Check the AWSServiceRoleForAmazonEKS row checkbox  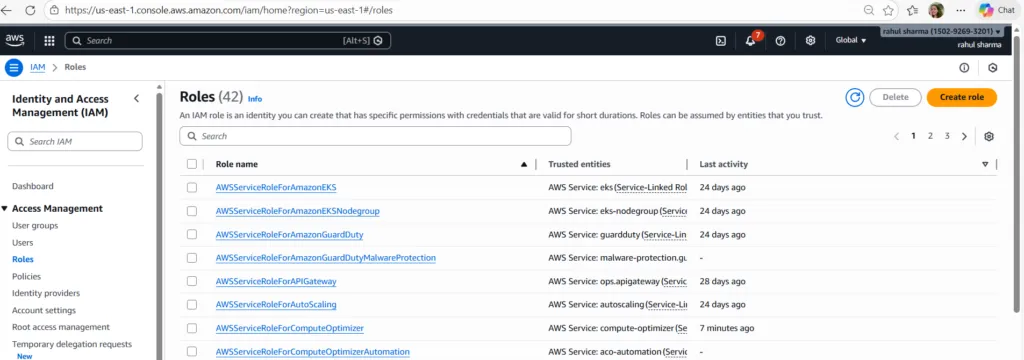191,188
